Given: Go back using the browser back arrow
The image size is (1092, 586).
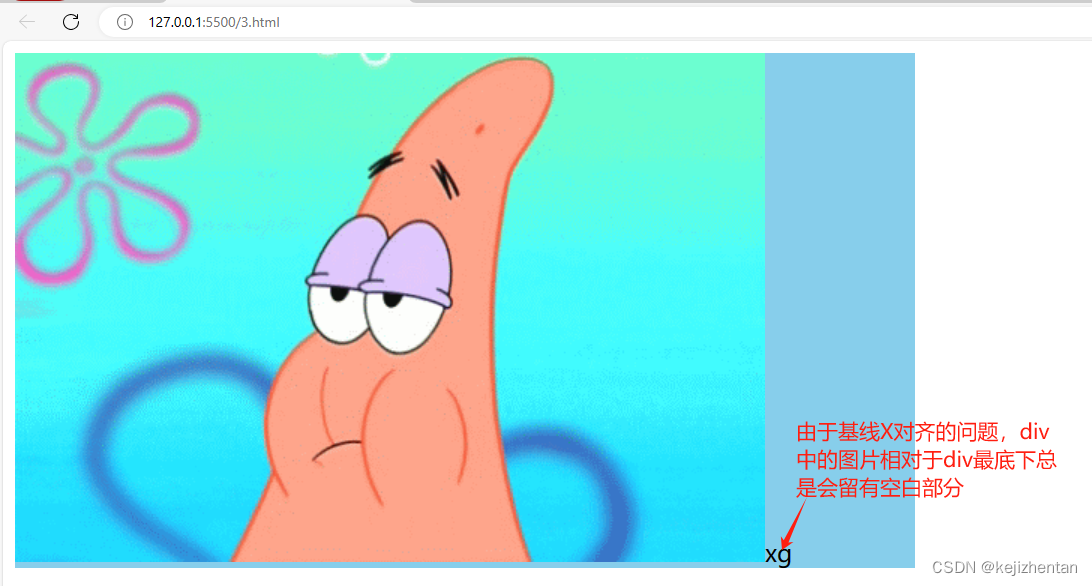Looking at the screenshot, I should 27,22.
